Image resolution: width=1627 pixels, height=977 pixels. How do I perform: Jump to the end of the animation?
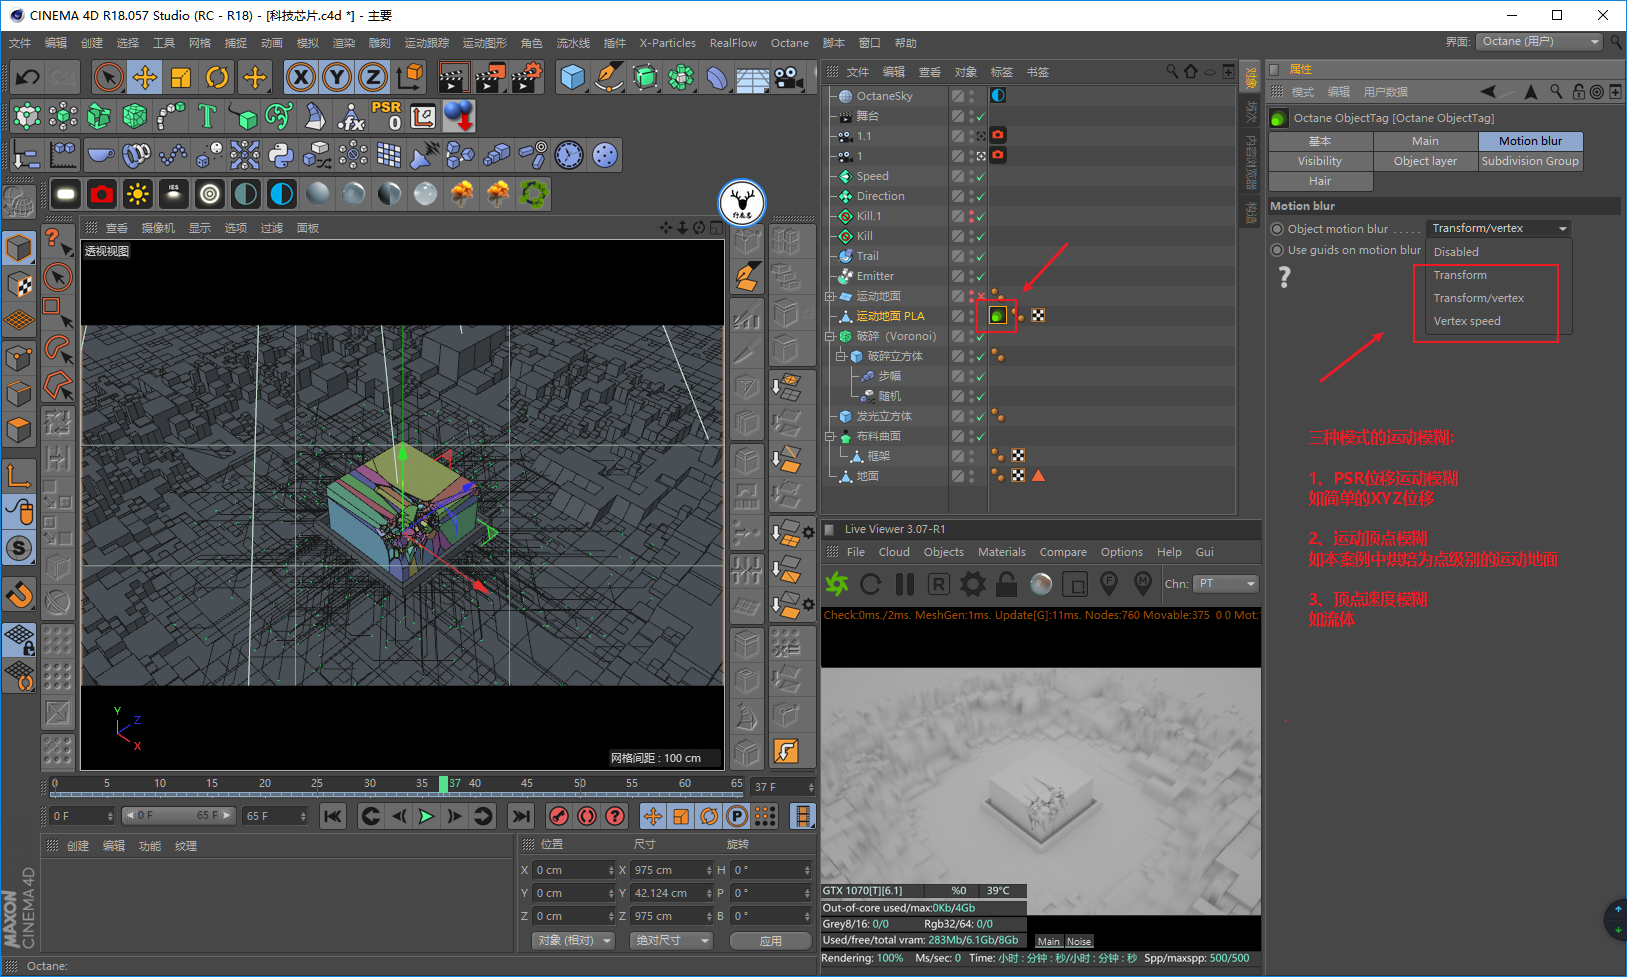(521, 816)
